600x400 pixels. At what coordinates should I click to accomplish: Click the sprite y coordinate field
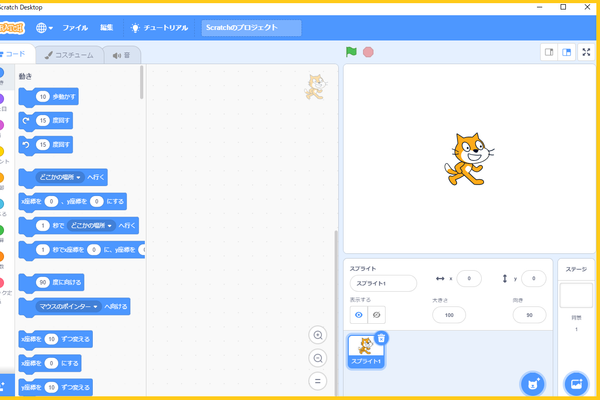pyautogui.click(x=533, y=278)
